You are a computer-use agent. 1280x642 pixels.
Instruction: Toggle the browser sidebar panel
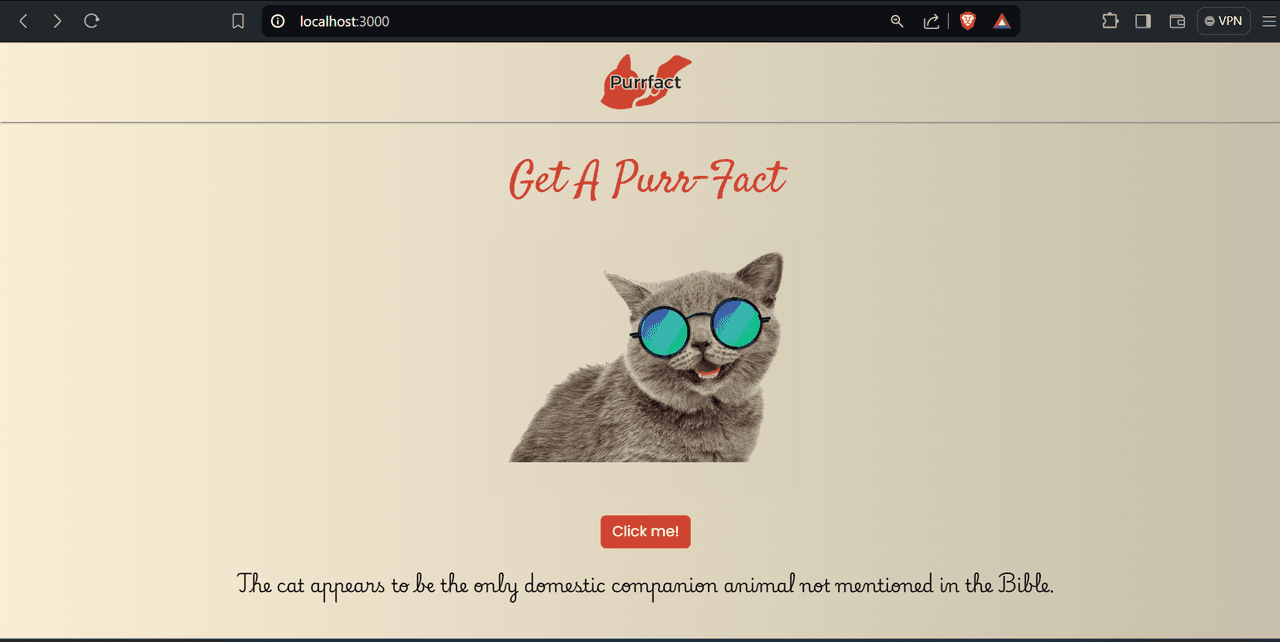coord(1143,21)
